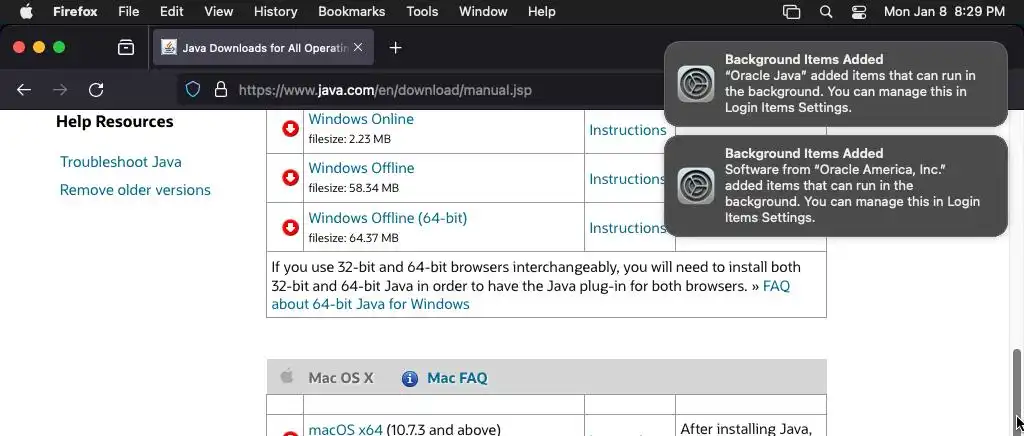Screen dimensions: 1024x436
Task: Click the Oracle America notification settings icon
Action: coord(696,186)
